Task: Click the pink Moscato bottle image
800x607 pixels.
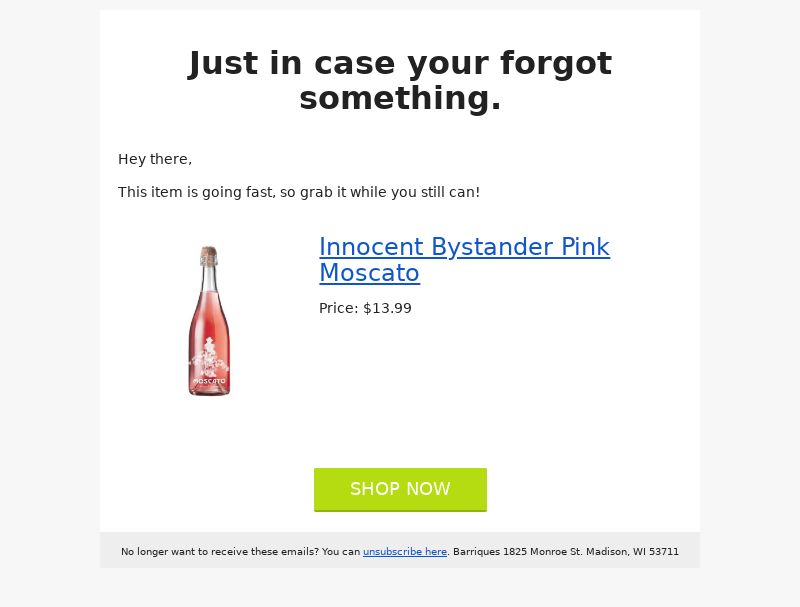Action: [209, 321]
